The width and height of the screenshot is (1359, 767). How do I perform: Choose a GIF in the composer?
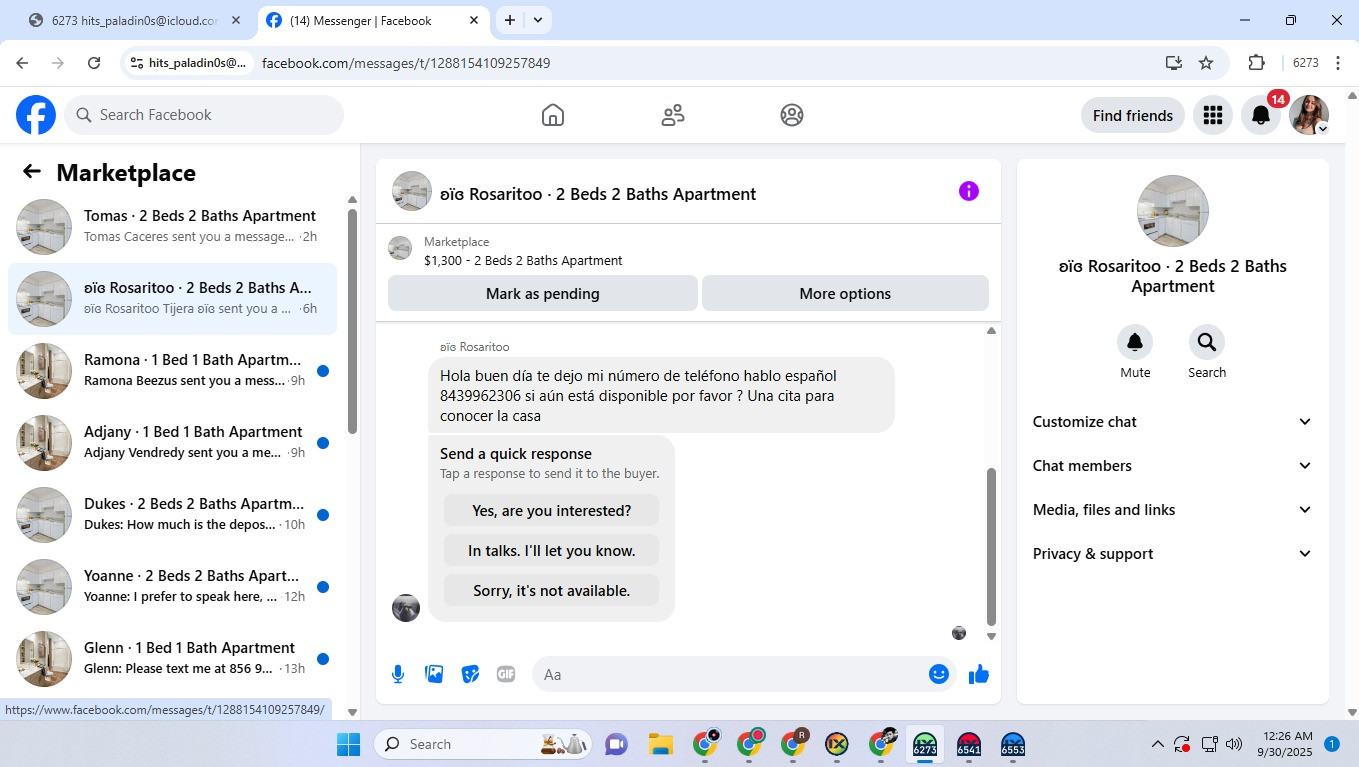[x=506, y=674]
